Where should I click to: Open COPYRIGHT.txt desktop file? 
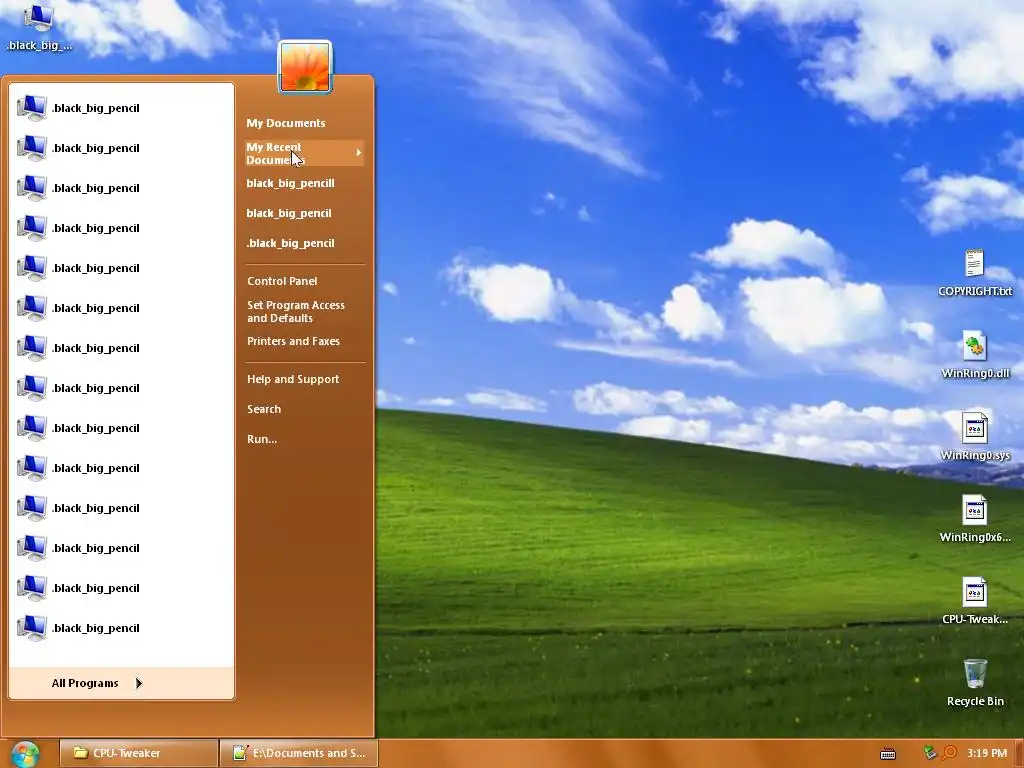pyautogui.click(x=974, y=273)
